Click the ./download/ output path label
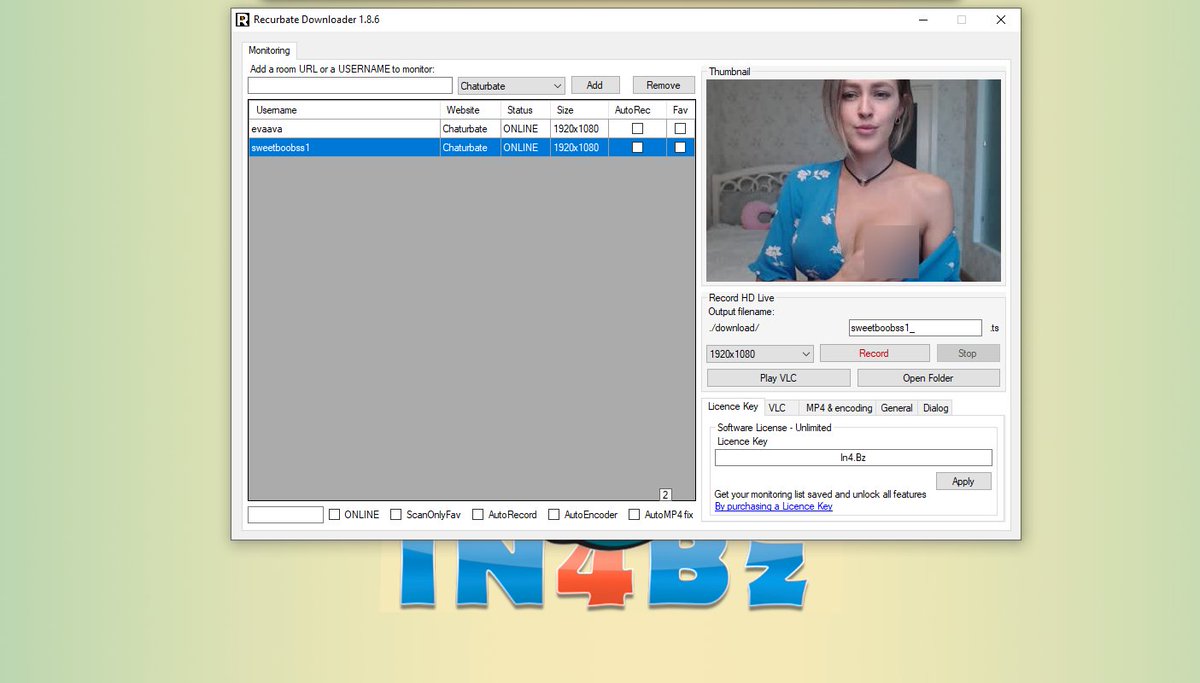 [x=734, y=328]
